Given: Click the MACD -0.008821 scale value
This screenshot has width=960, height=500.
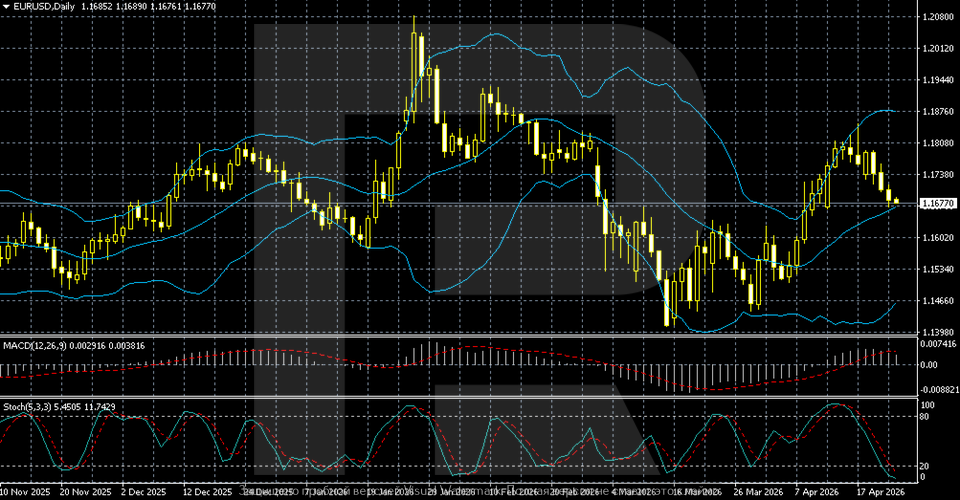Looking at the screenshot, I should point(939,390).
